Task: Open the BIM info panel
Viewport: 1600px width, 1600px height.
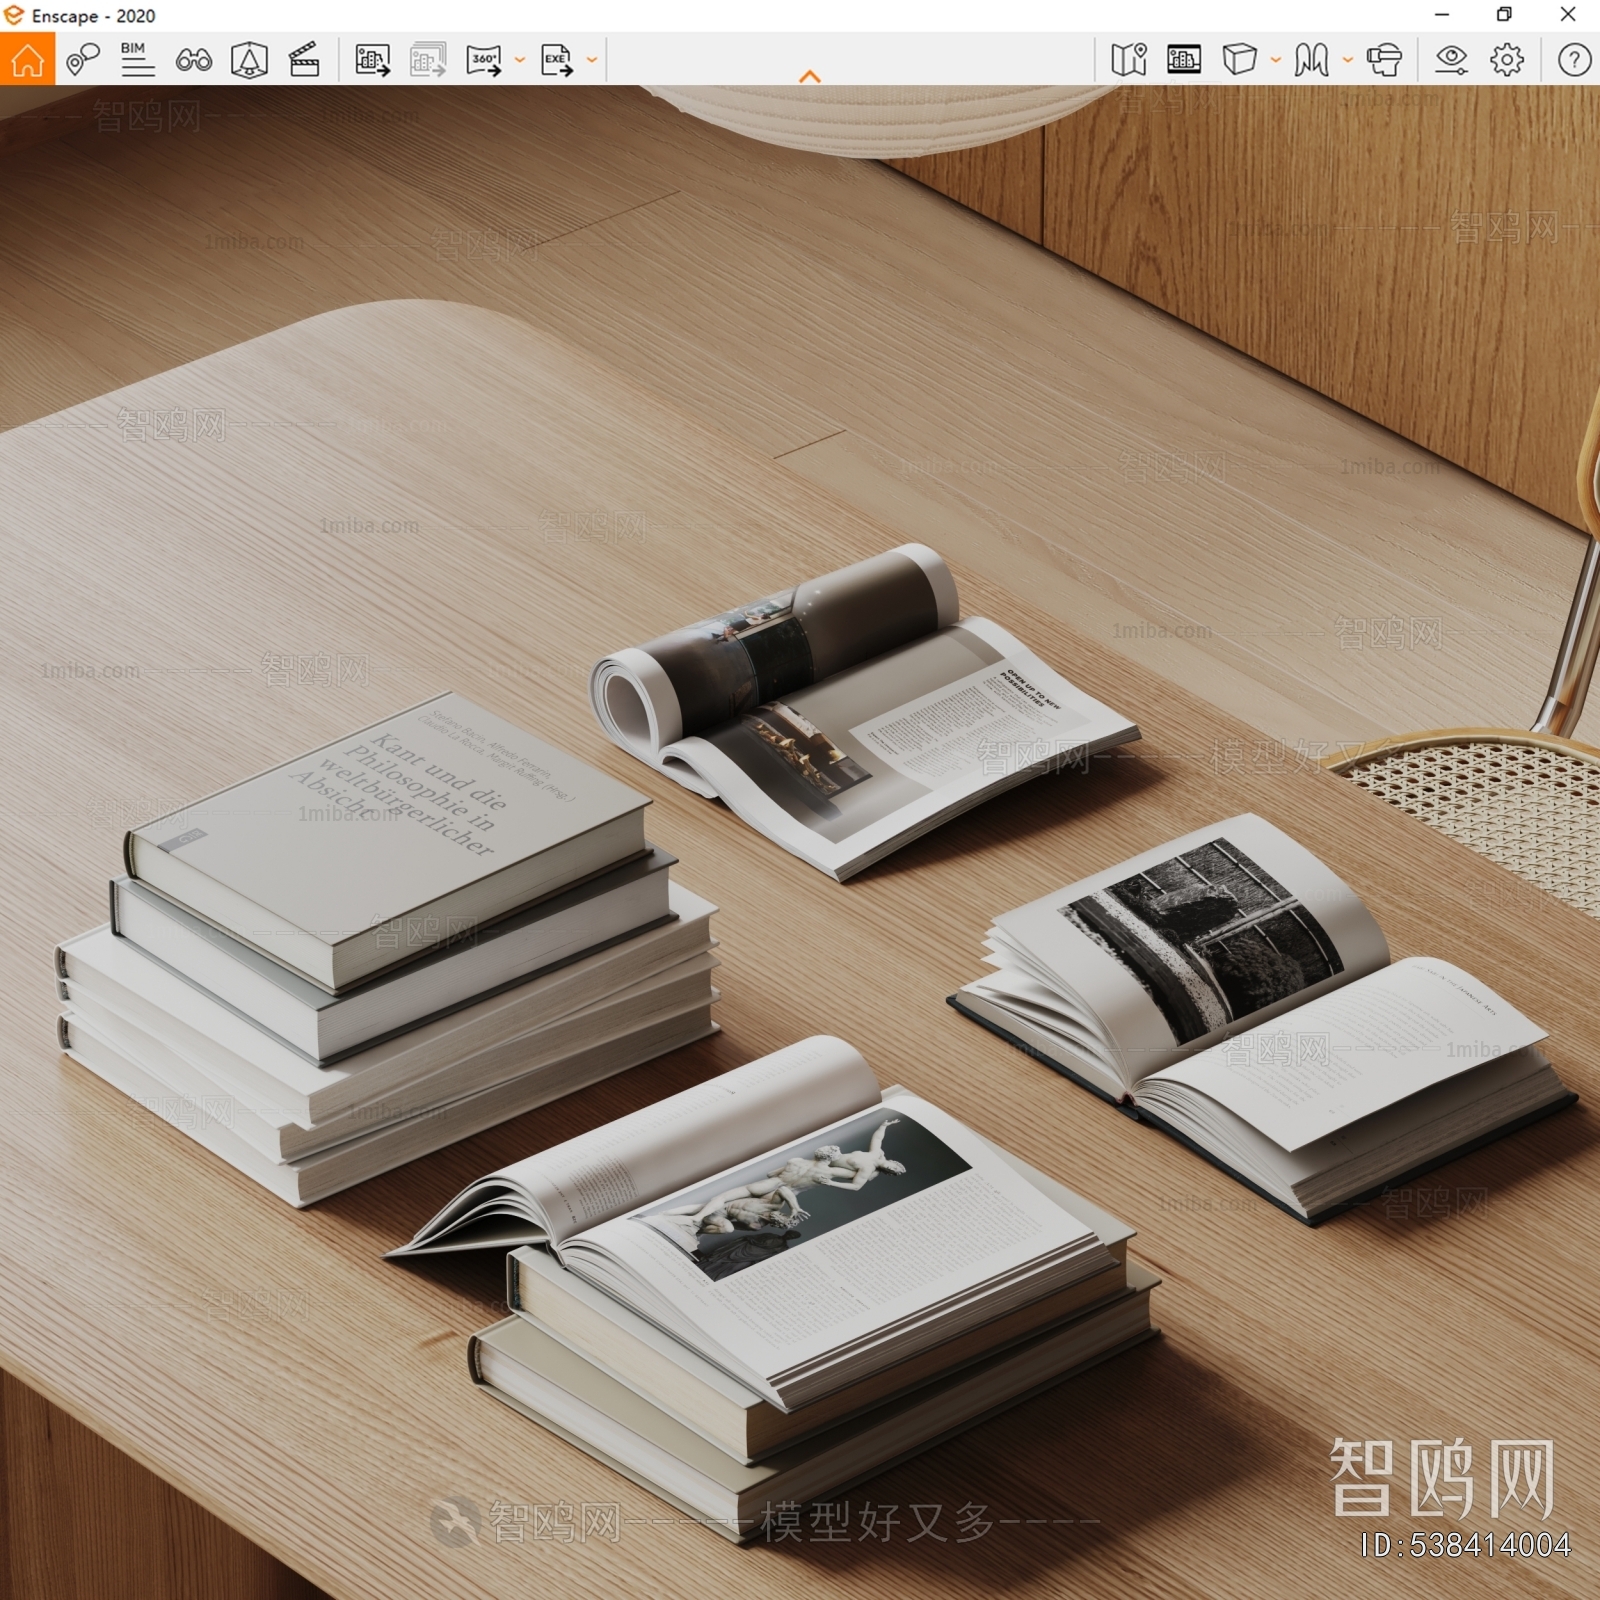Action: tap(137, 59)
